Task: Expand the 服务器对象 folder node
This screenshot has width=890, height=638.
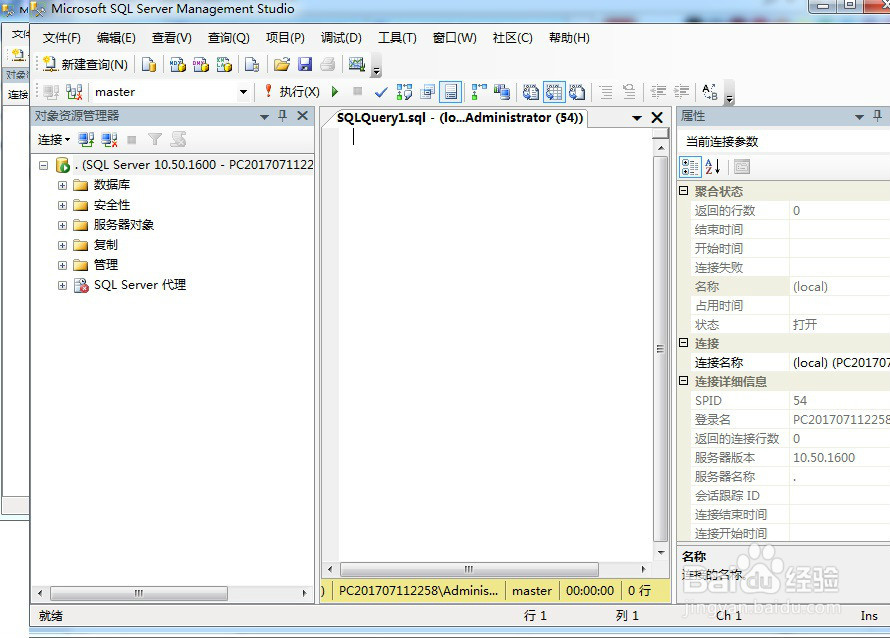Action: [x=62, y=225]
